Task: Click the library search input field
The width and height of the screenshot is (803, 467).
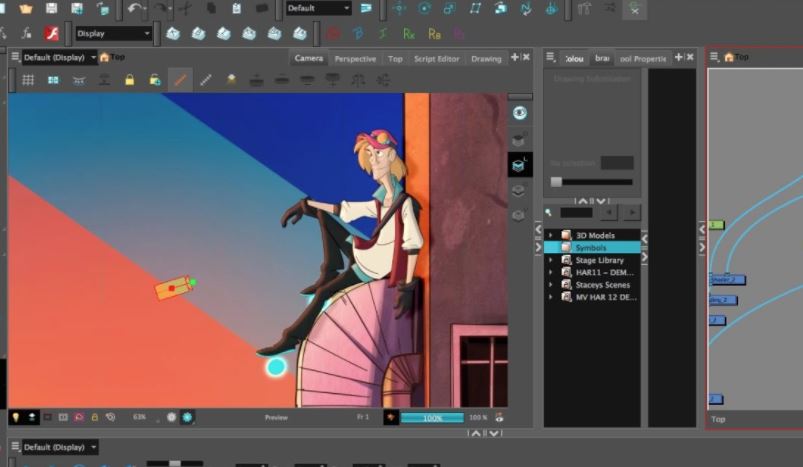Action: point(576,212)
